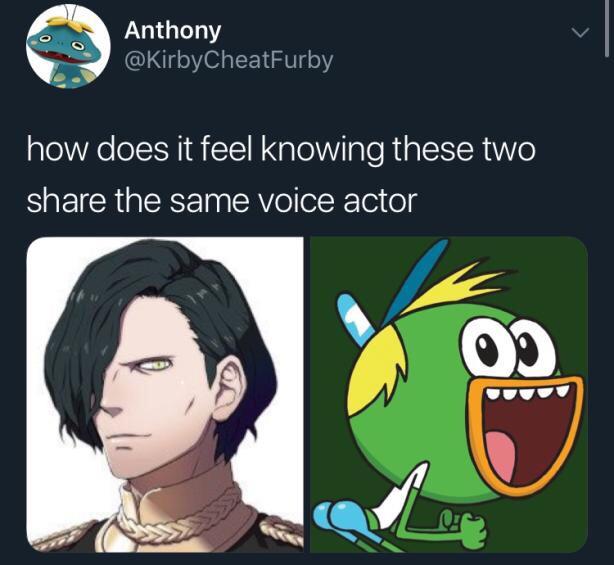Open the green cartoon character image
614x565 pixels.
(x=449, y=394)
